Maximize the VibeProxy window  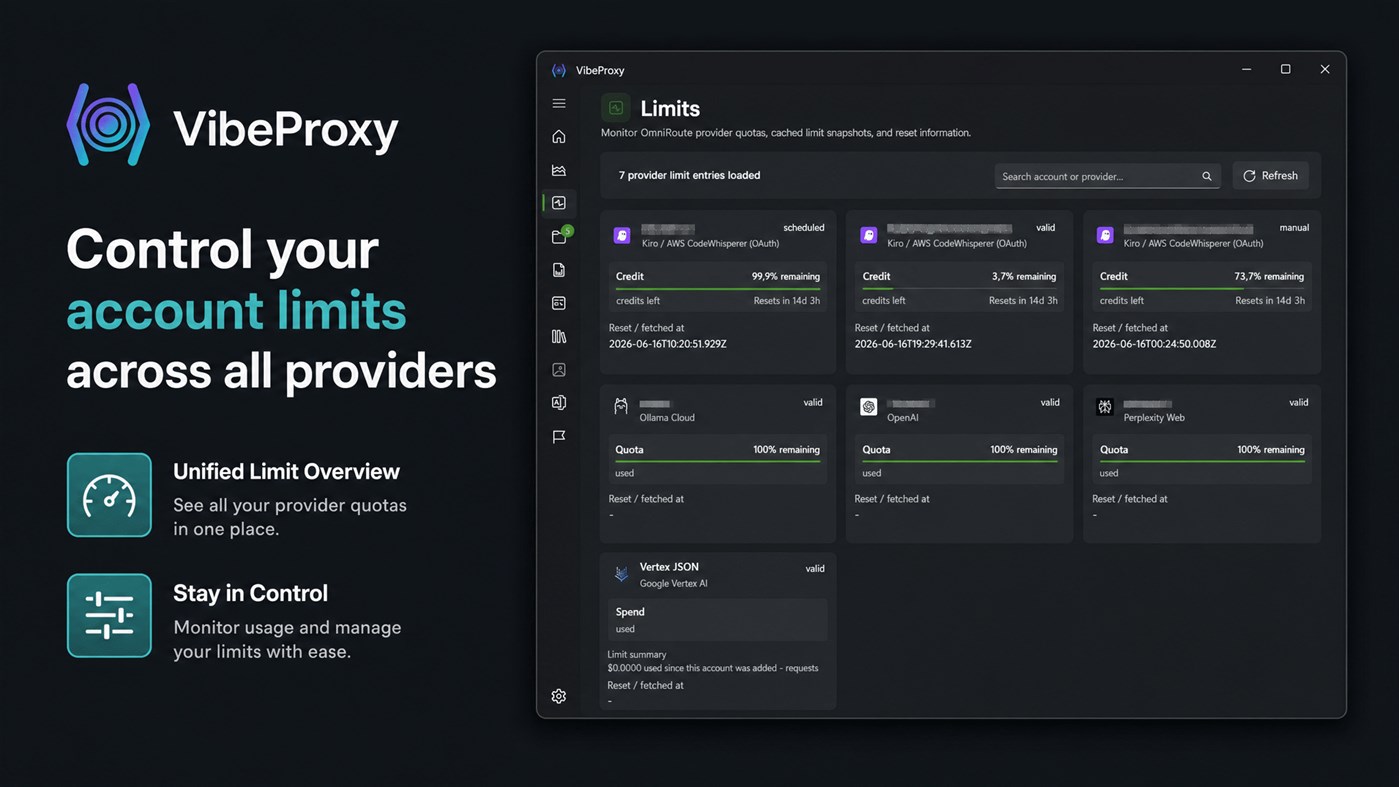point(1286,70)
